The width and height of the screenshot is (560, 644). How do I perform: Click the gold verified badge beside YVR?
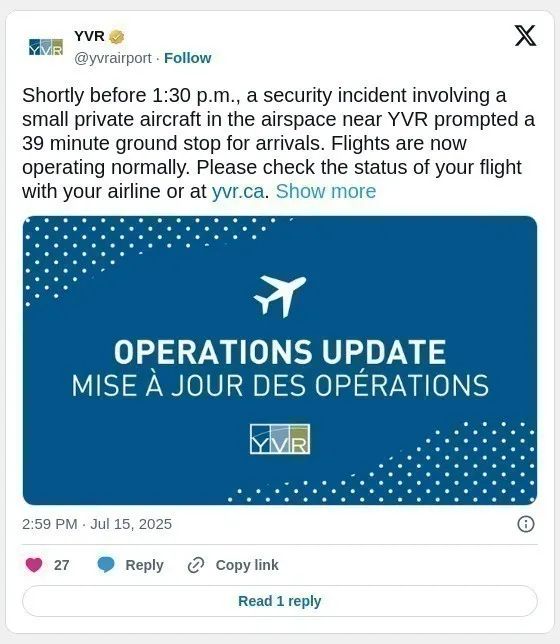[x=117, y=37]
